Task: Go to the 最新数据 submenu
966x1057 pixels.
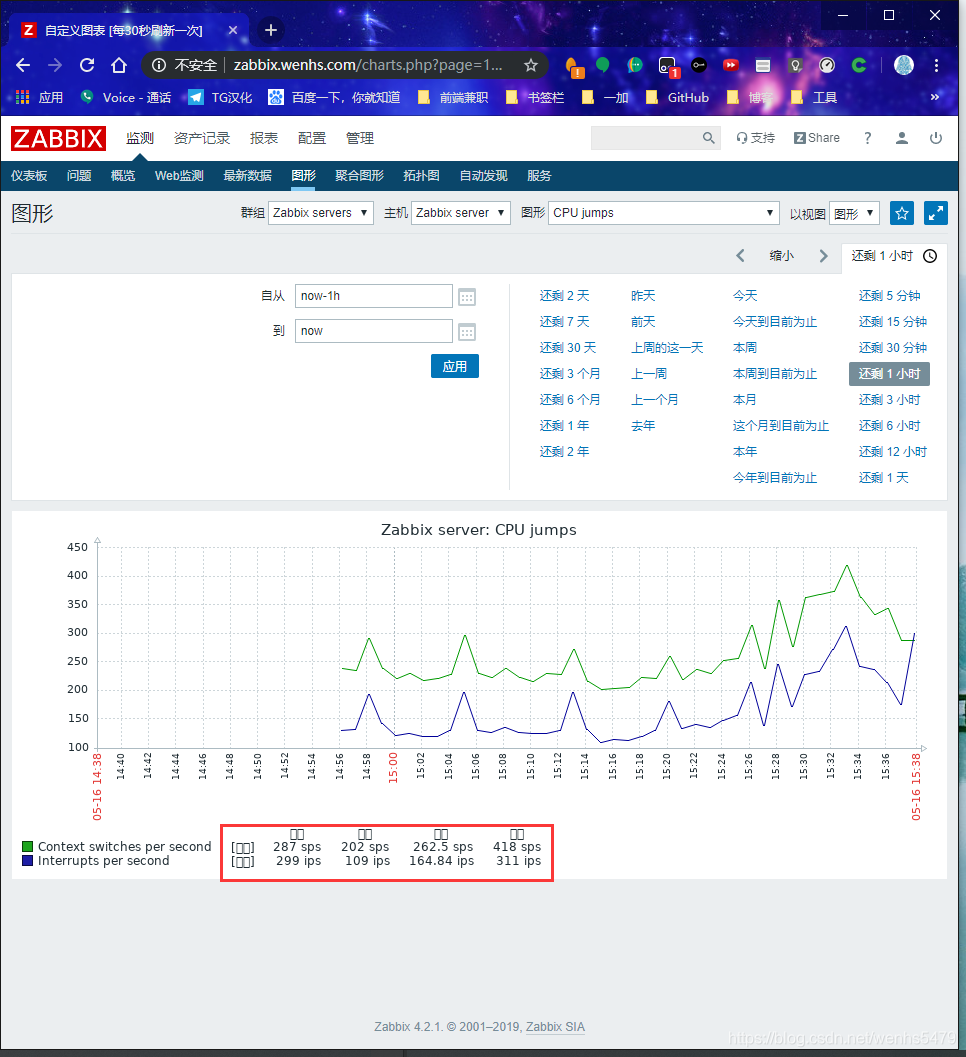Action: pos(247,175)
